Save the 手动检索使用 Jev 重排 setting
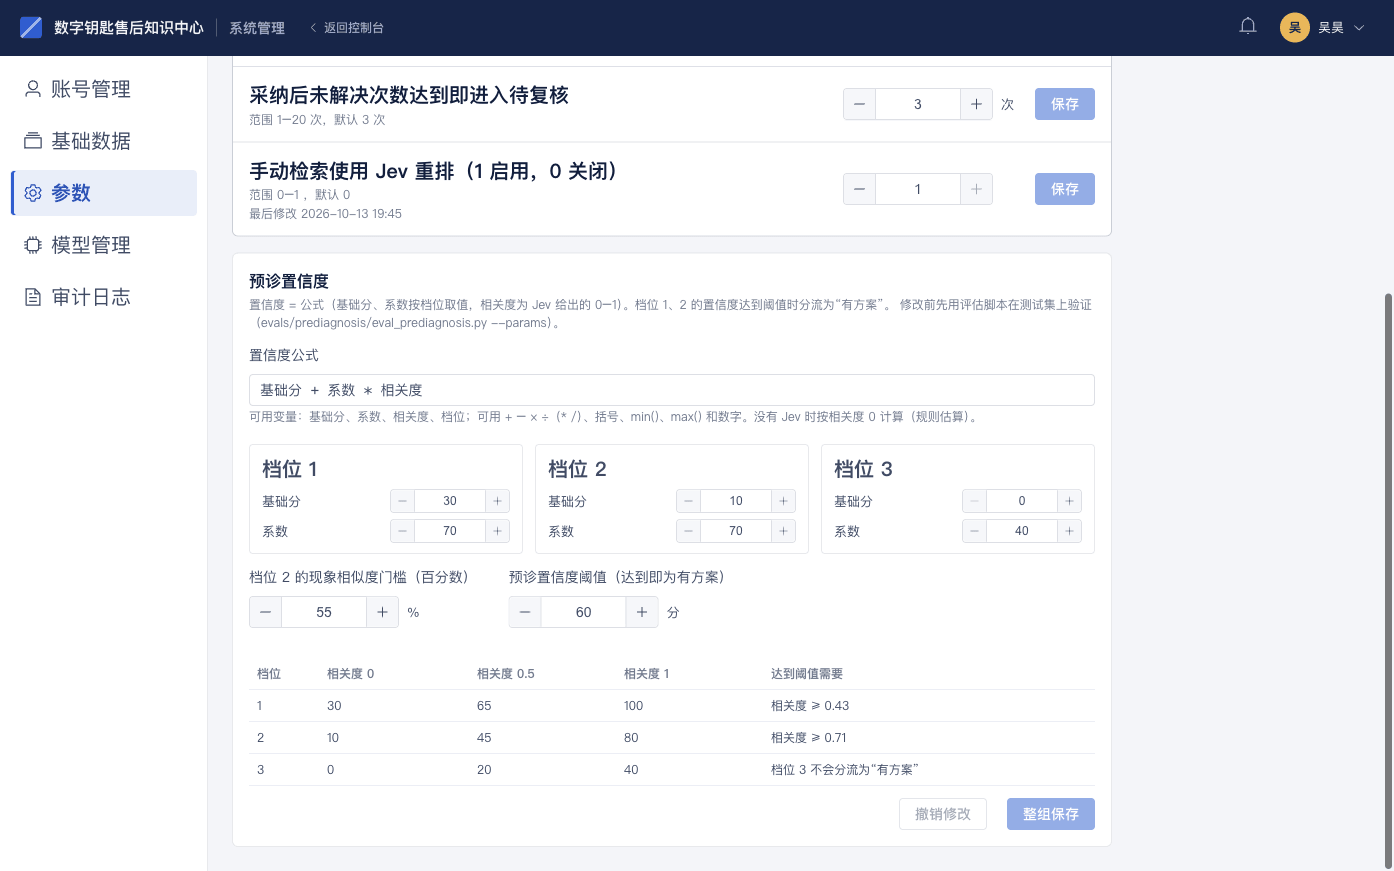 point(1065,189)
